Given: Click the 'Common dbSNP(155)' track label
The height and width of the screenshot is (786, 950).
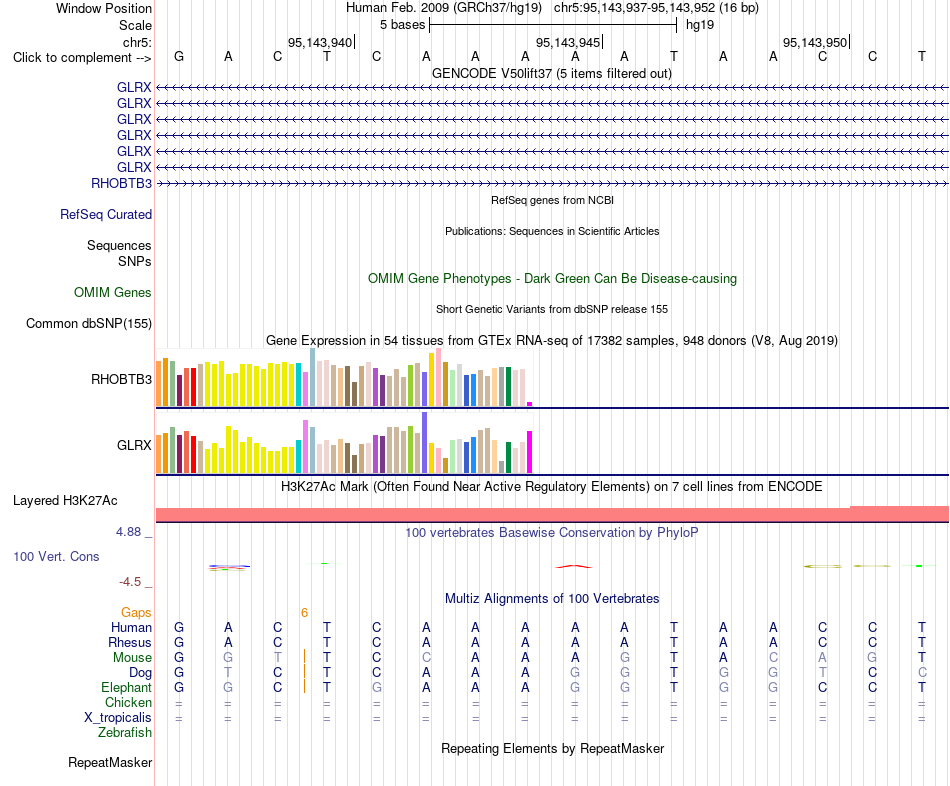Looking at the screenshot, I should pyautogui.click(x=89, y=324).
